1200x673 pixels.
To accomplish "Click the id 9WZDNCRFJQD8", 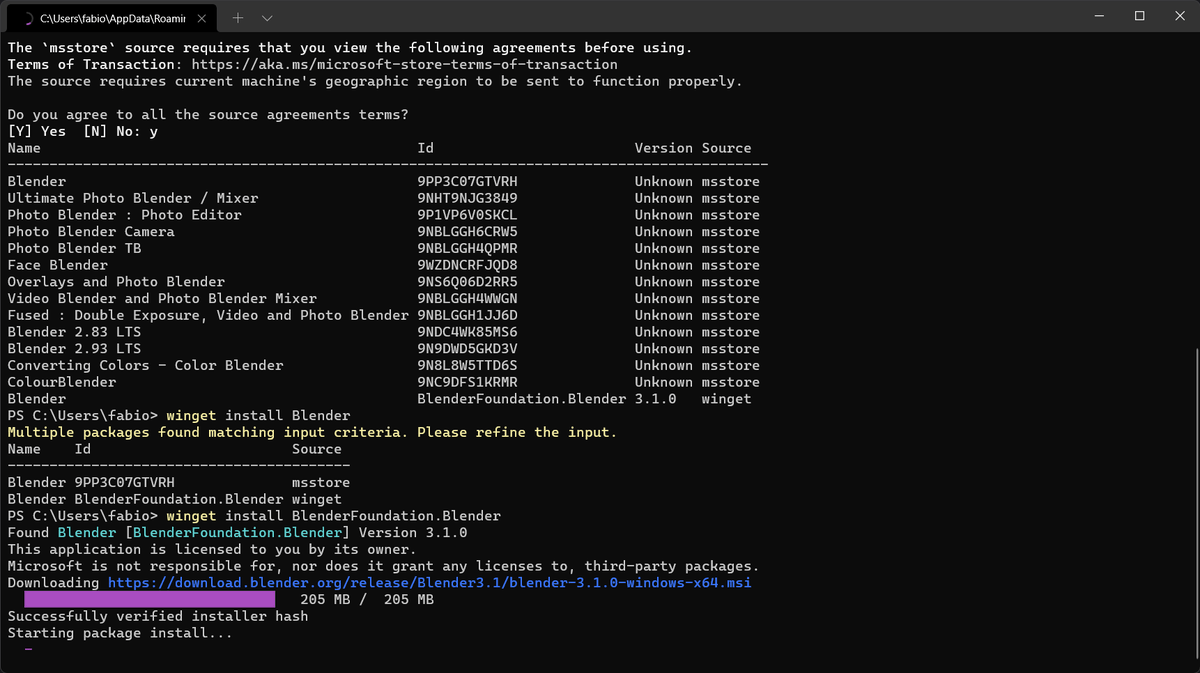I will tap(467, 265).
